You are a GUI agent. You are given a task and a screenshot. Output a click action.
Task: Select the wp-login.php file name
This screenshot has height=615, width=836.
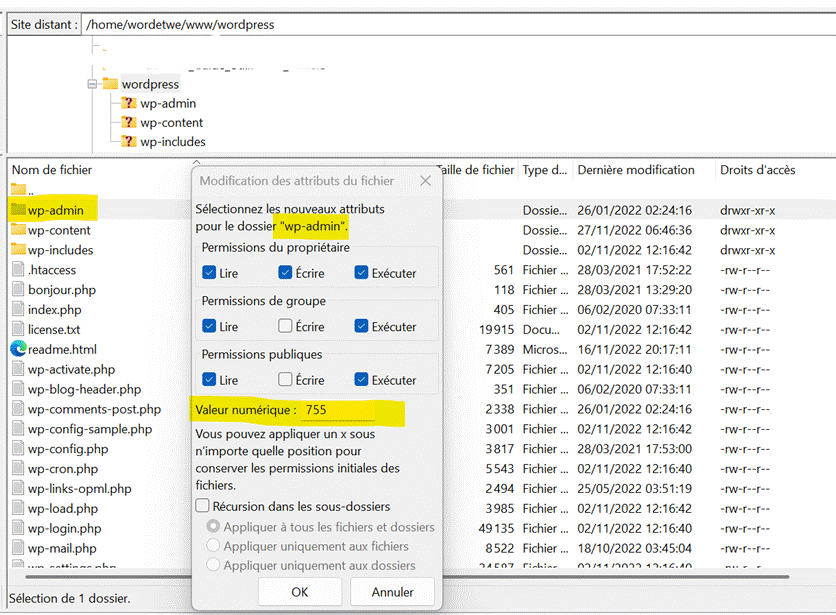tap(65, 529)
